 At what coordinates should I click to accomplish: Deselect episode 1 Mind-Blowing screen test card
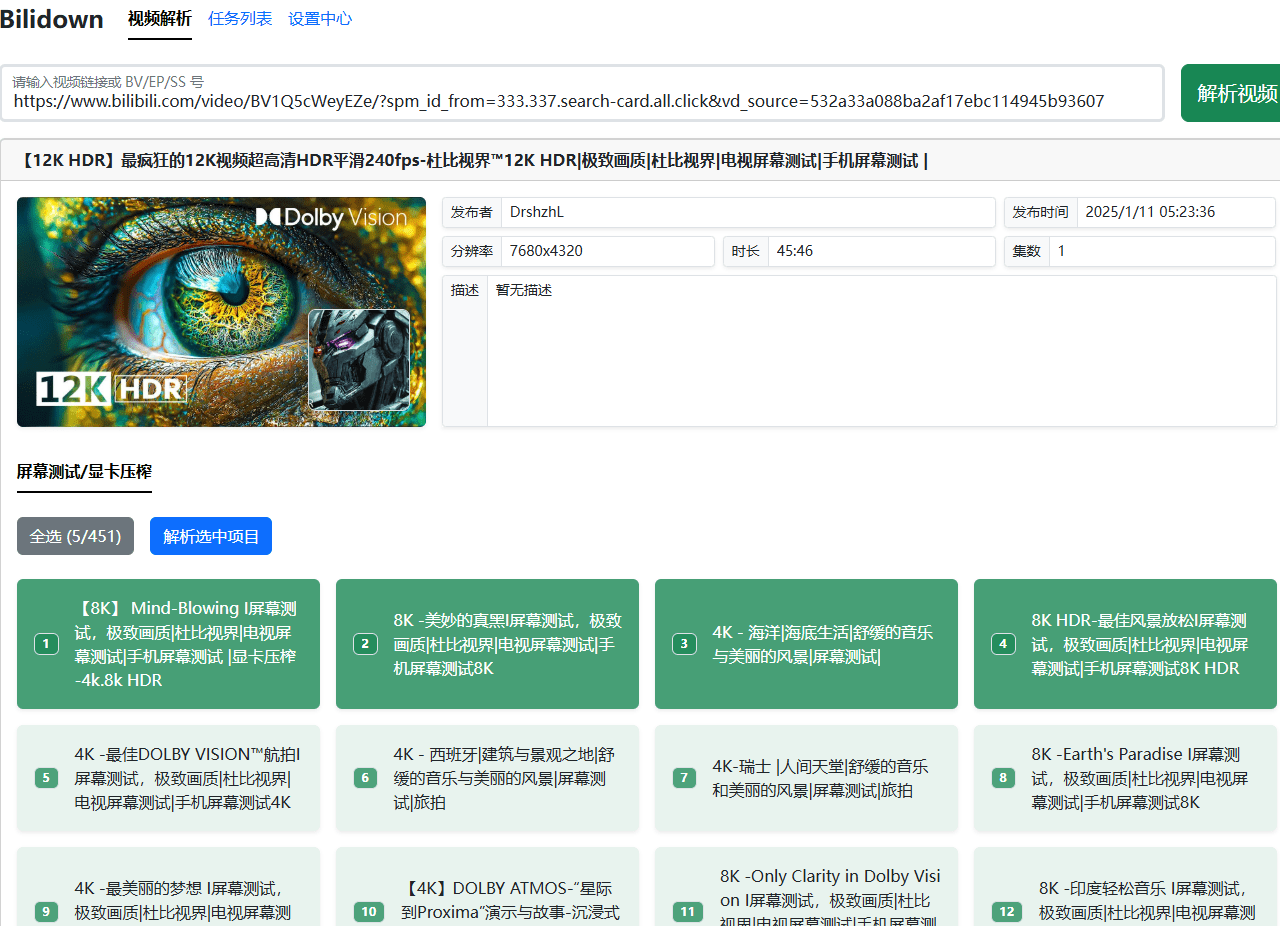pyautogui.click(x=168, y=644)
